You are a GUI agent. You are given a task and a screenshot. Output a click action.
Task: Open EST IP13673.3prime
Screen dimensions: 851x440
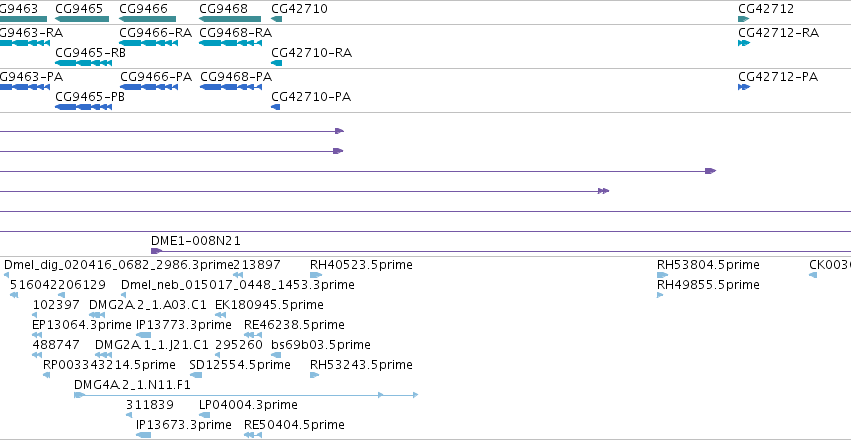[x=143, y=435]
